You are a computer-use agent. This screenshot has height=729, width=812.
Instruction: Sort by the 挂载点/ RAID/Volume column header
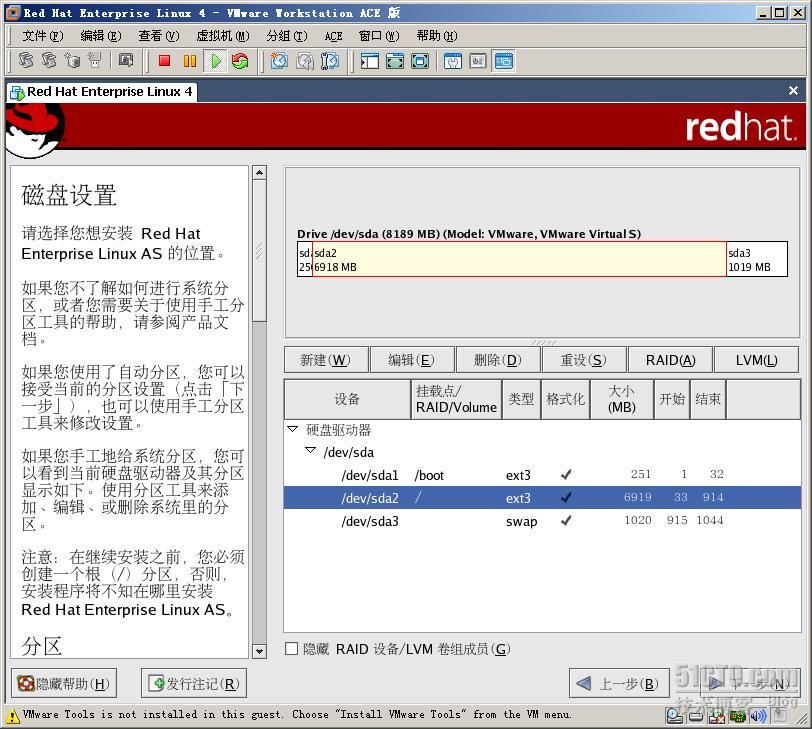456,399
